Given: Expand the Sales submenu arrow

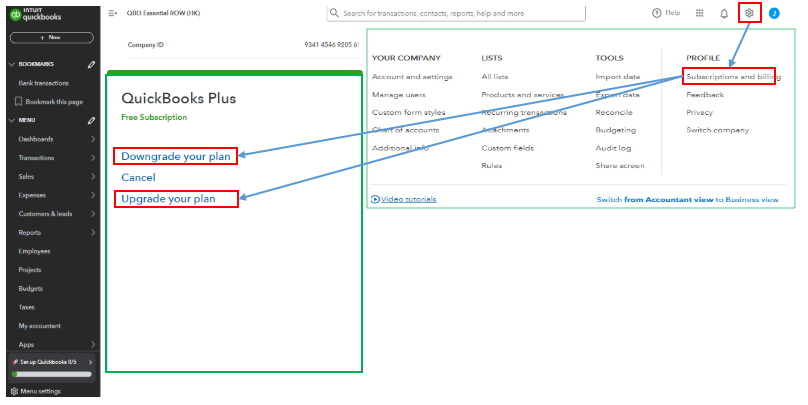Looking at the screenshot, I should pos(93,176).
